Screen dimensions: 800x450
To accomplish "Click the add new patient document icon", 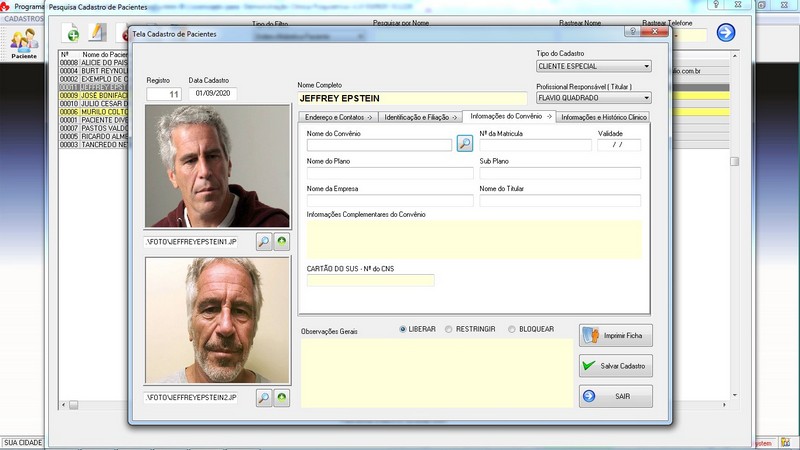I will click(71, 33).
